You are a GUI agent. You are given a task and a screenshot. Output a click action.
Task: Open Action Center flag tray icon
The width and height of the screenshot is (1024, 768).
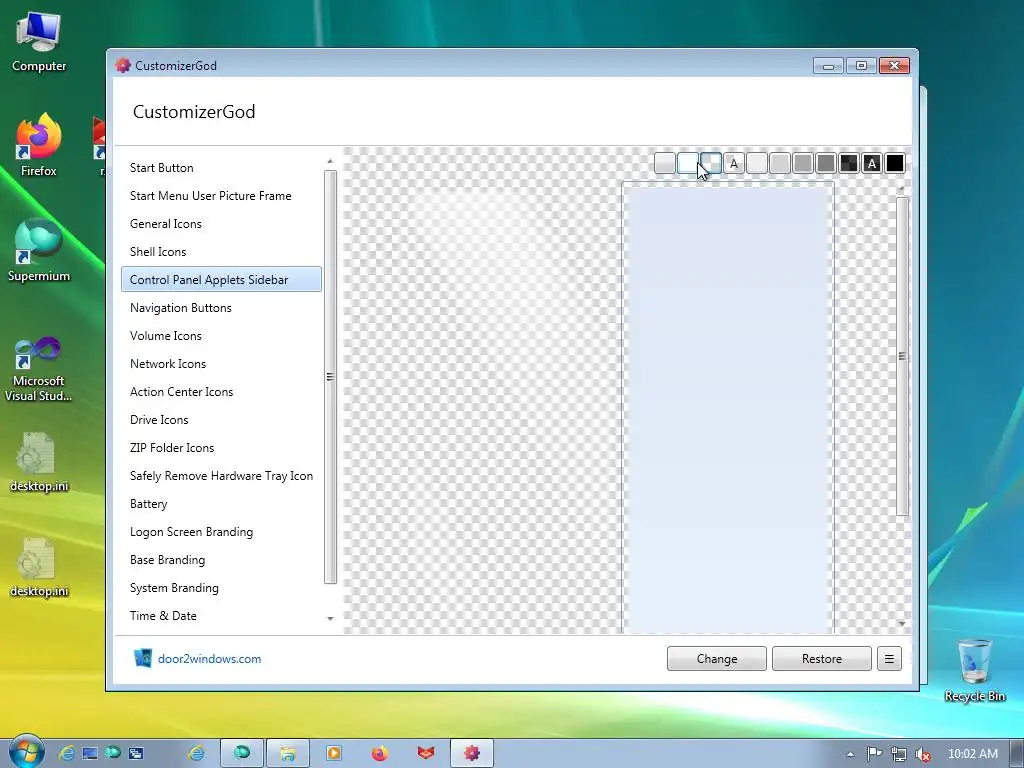coord(874,754)
